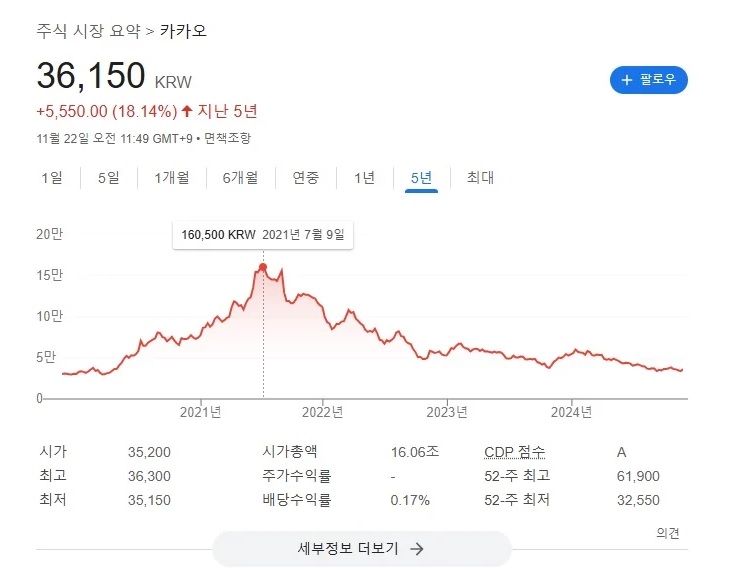
Task: Click the plus icon in follow button
Action: [x=627, y=80]
